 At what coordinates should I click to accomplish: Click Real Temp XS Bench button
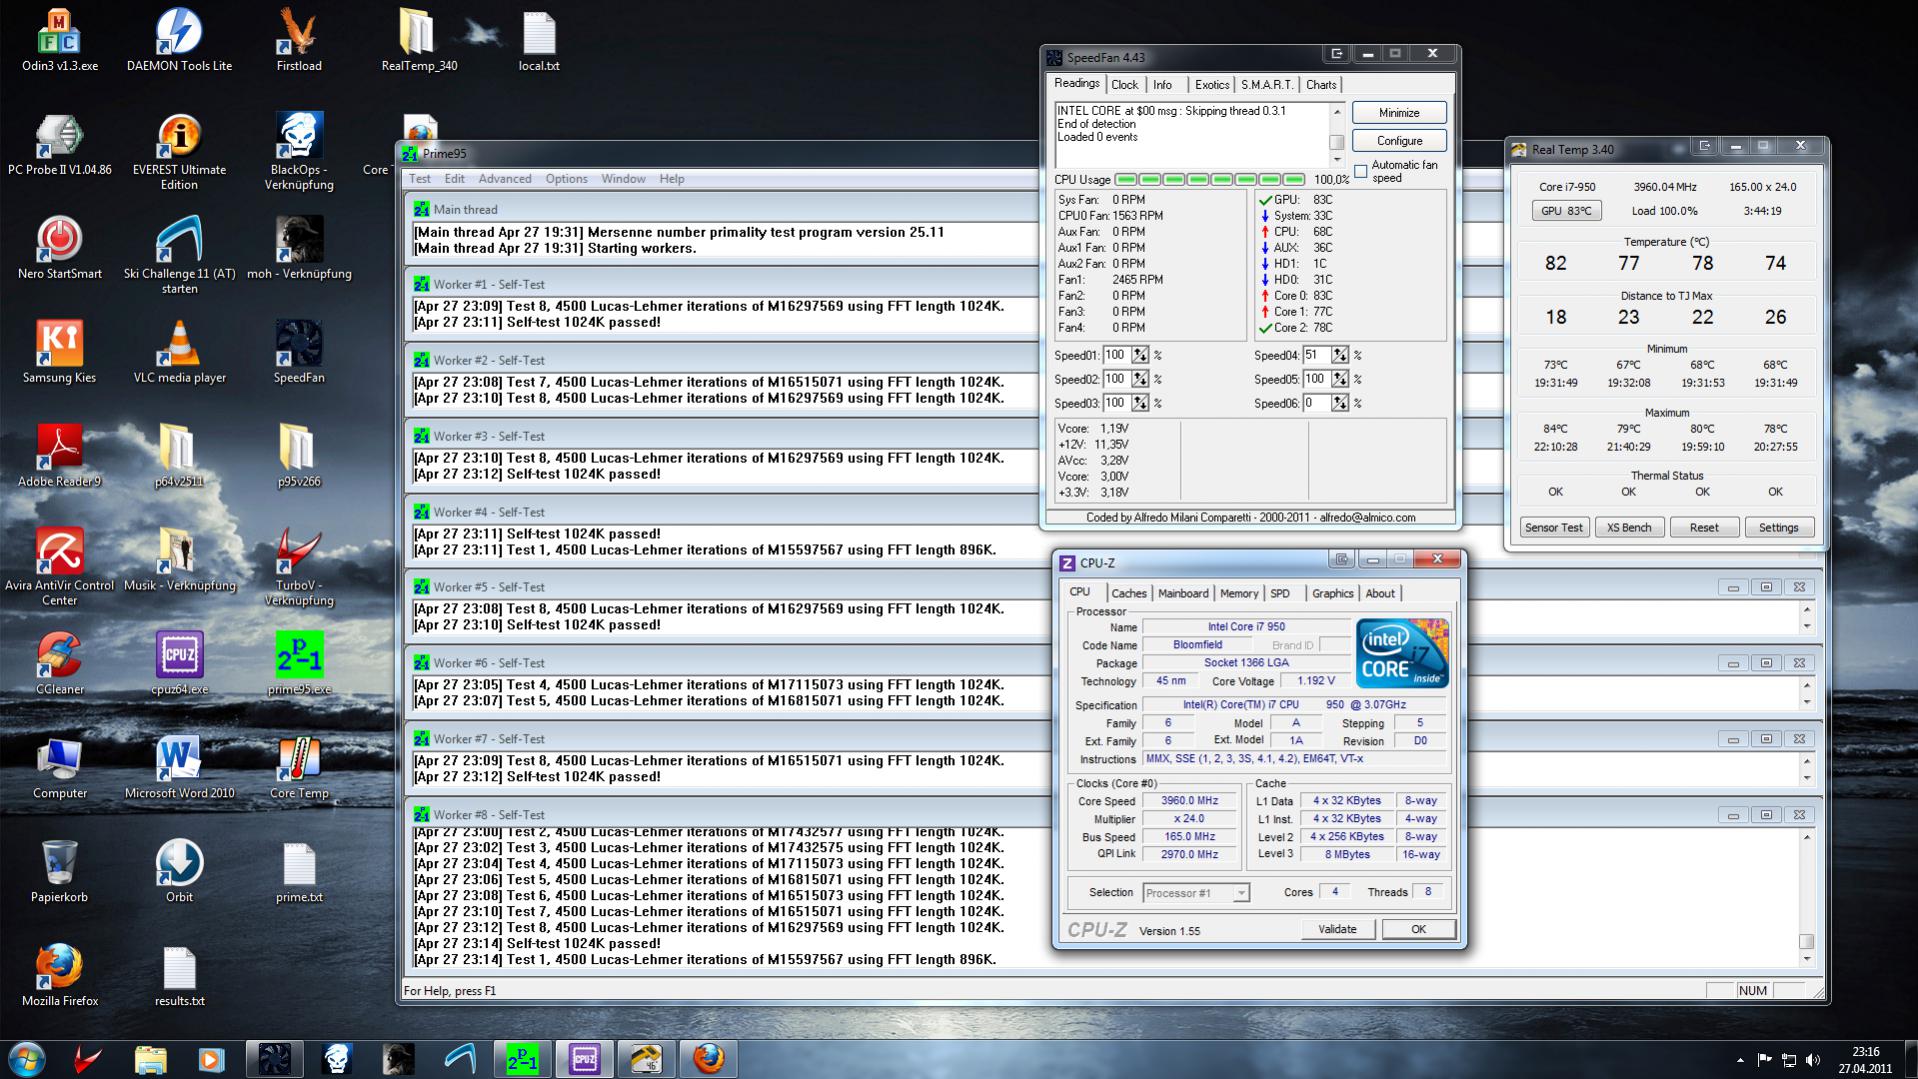point(1629,528)
